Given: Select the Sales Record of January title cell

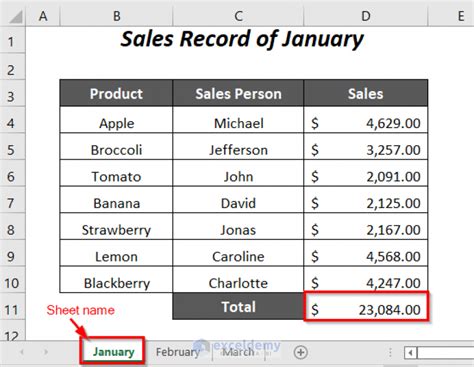Looking at the screenshot, I should tap(242, 39).
